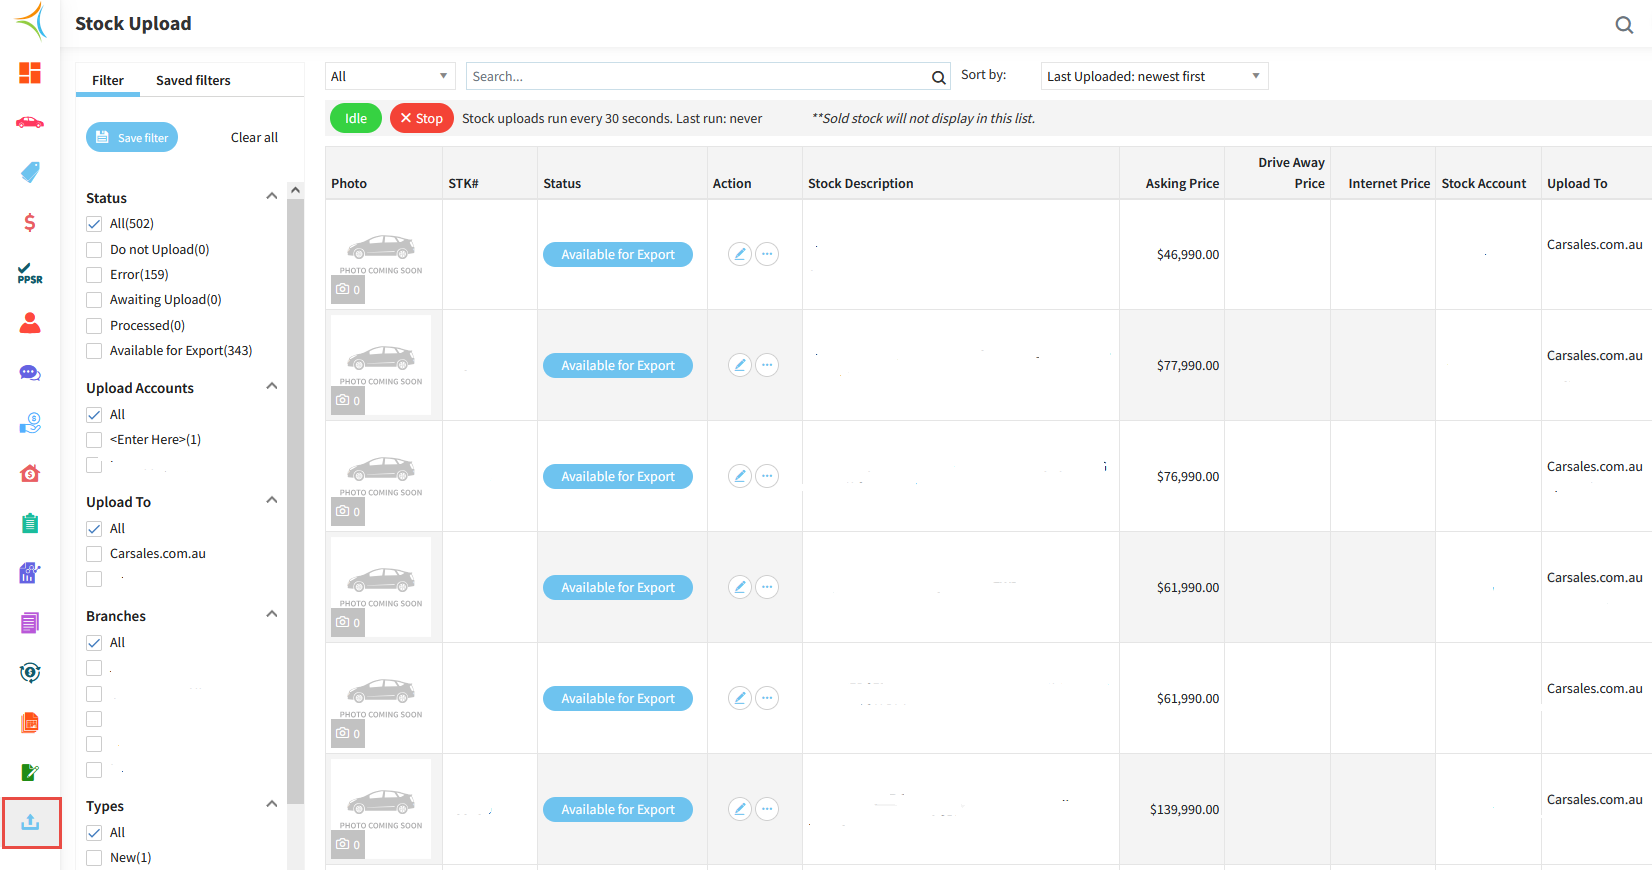Click the Clear all link

coord(254,137)
